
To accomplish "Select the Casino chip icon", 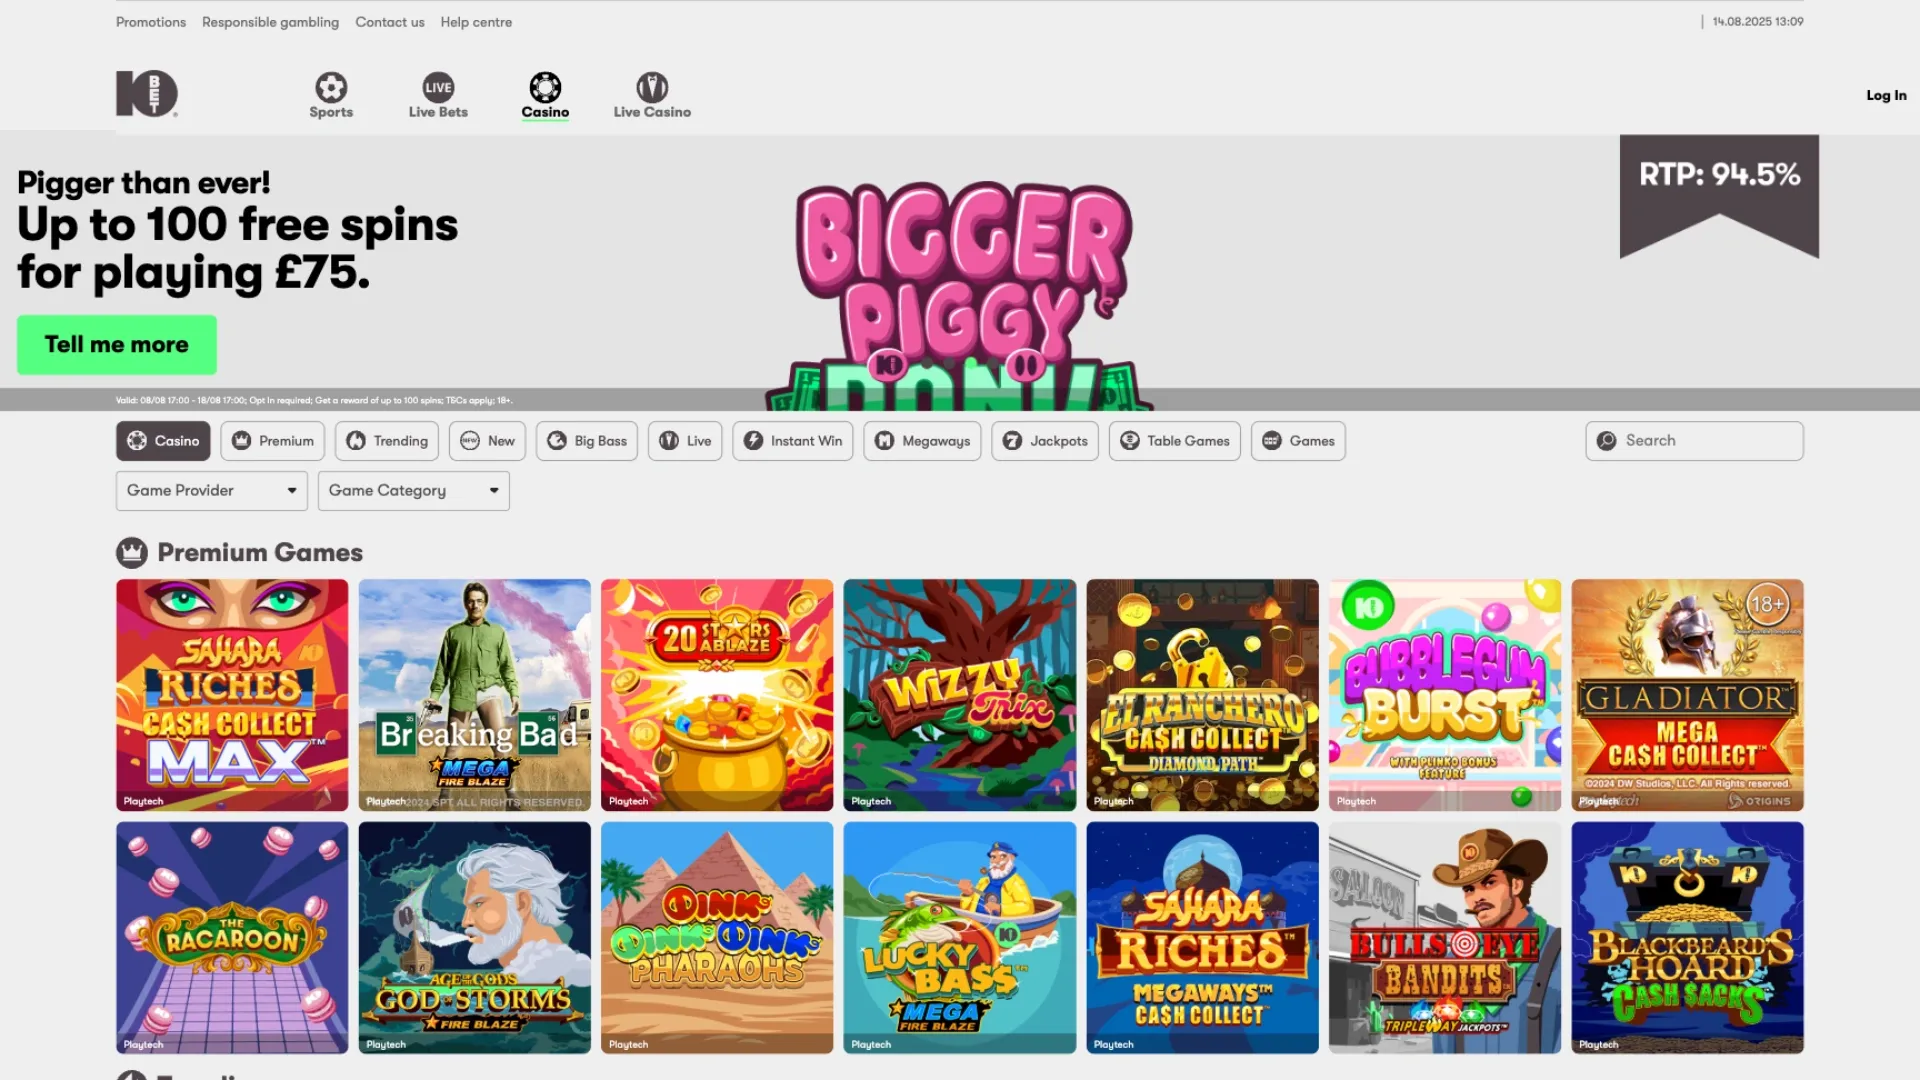I will (545, 87).
